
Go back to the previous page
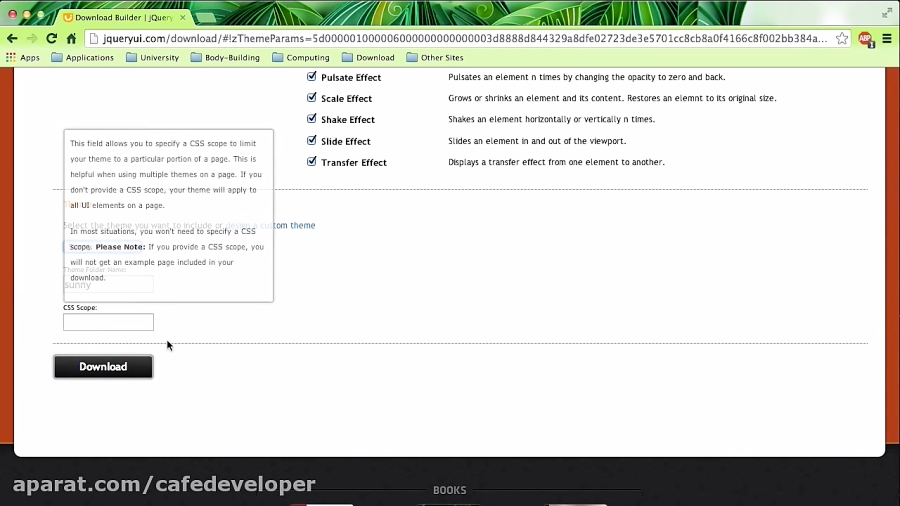tap(12, 38)
